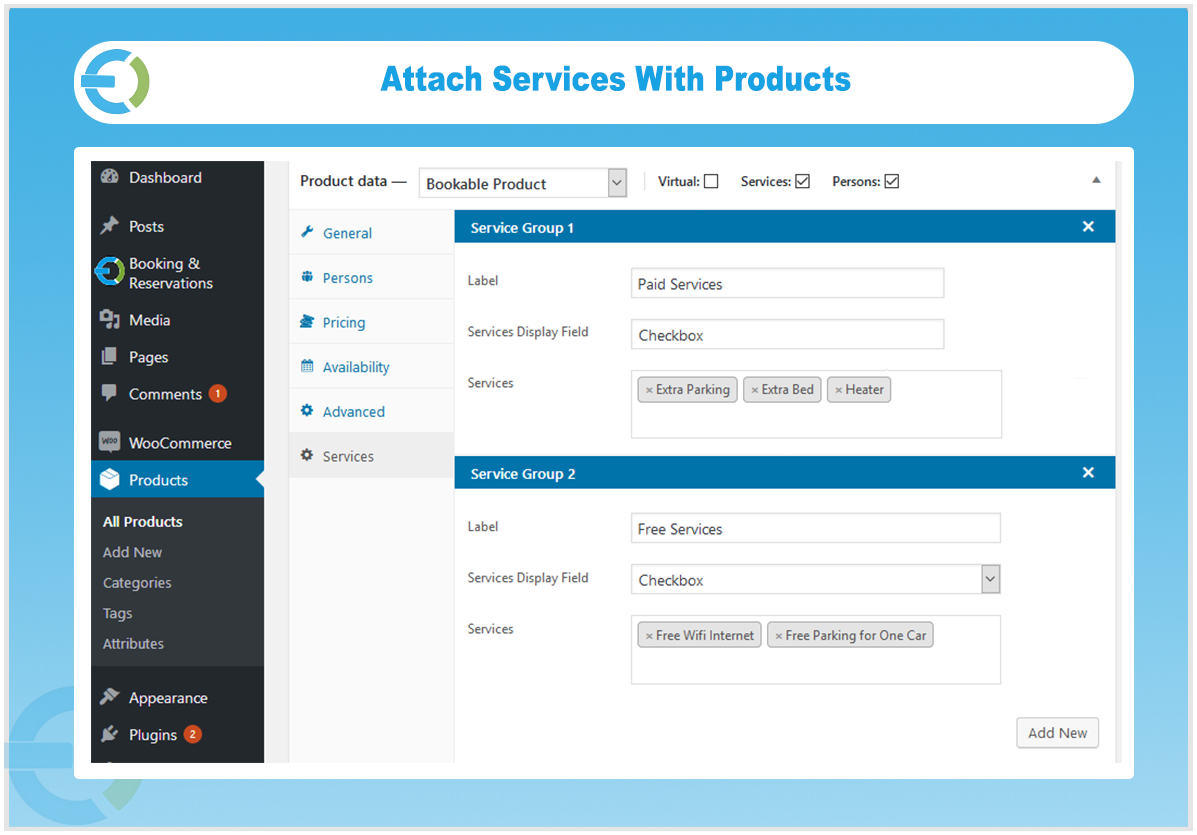Image resolution: width=1197 pixels, height=835 pixels.
Task: Click the Appearance brush icon
Action: 110,697
